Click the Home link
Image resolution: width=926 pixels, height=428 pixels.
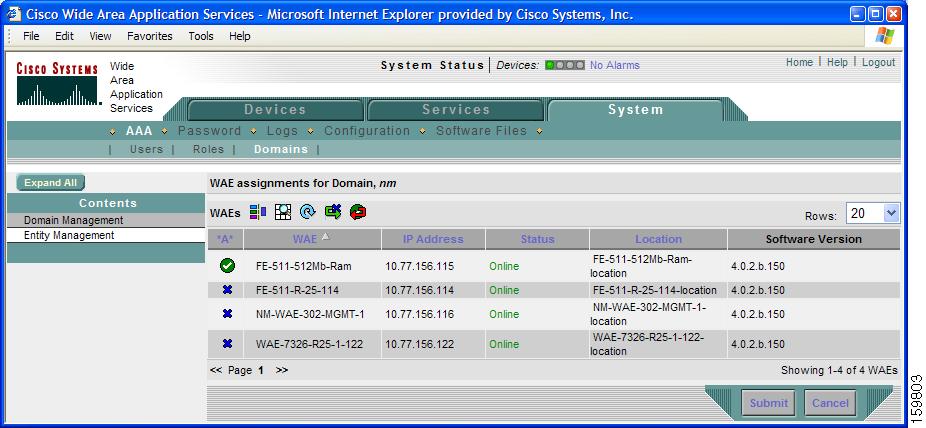point(799,62)
